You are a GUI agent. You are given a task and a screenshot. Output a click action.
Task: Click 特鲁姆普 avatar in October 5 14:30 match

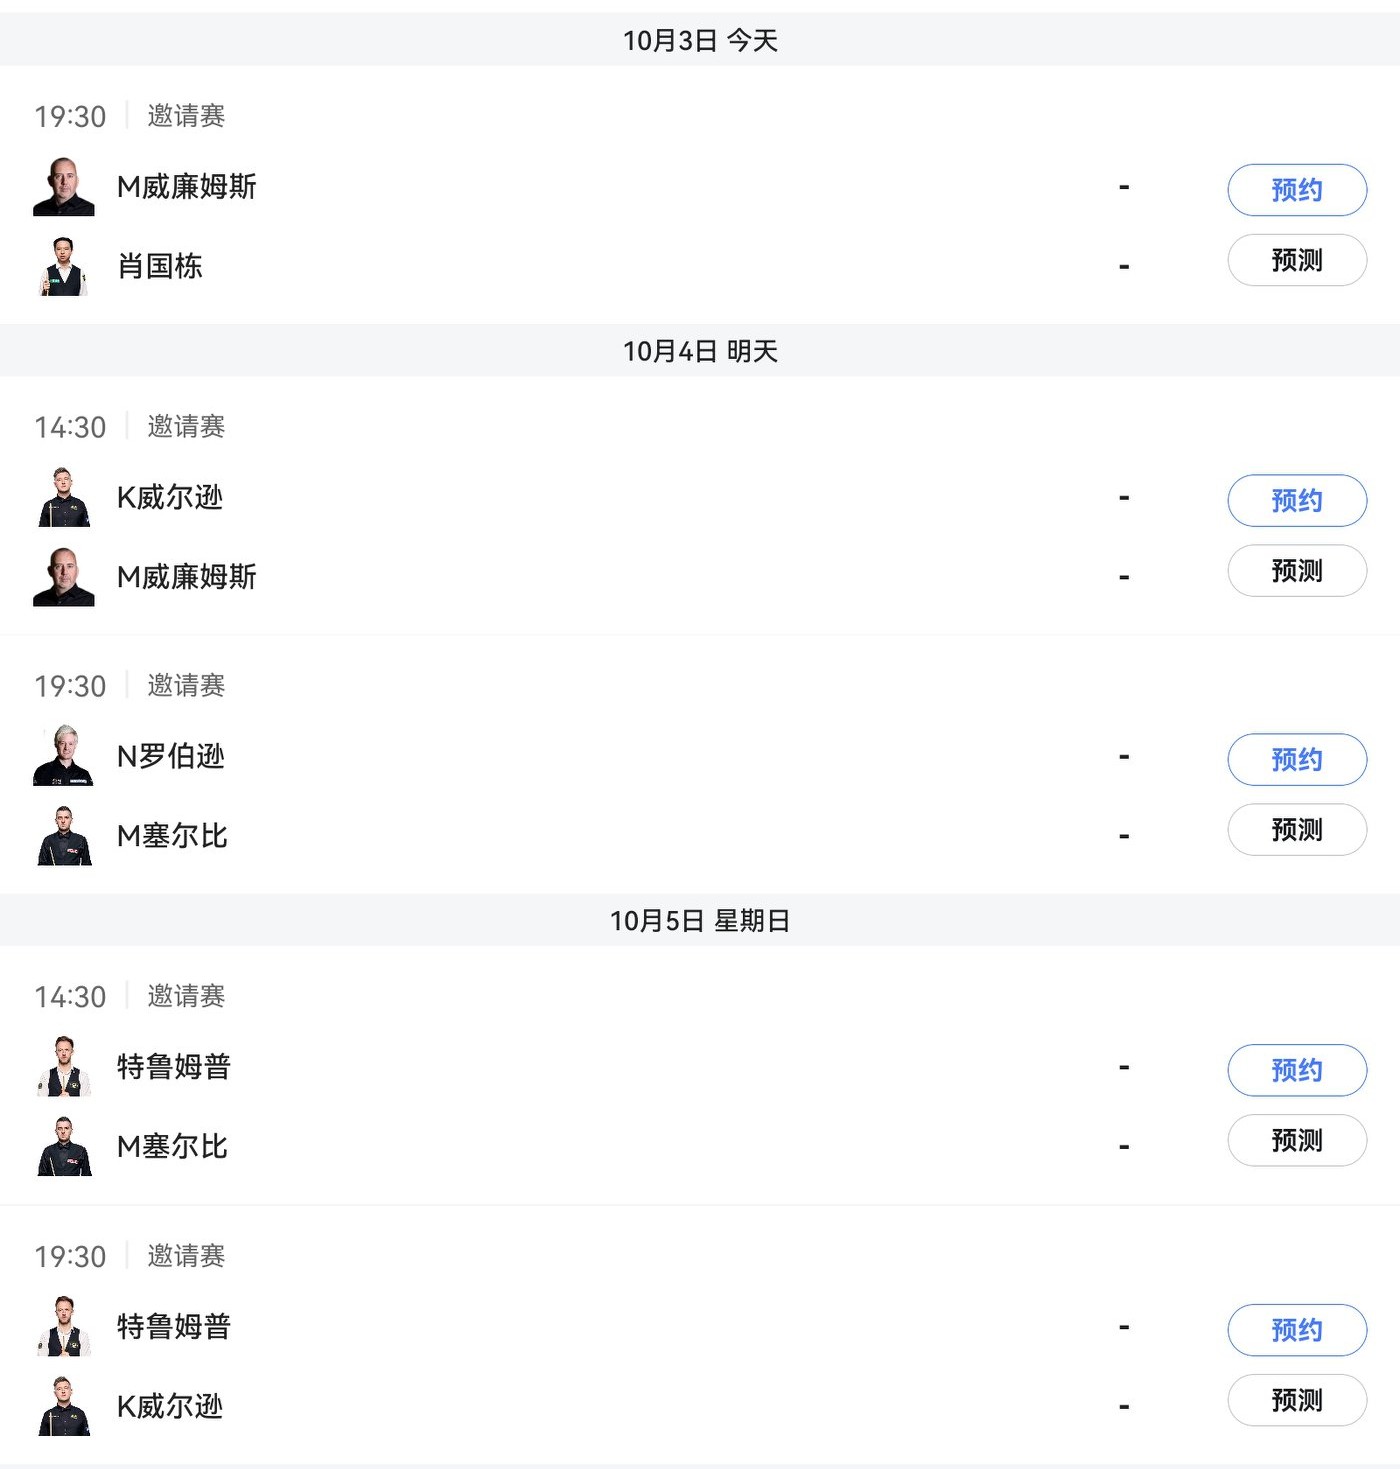64,1067
